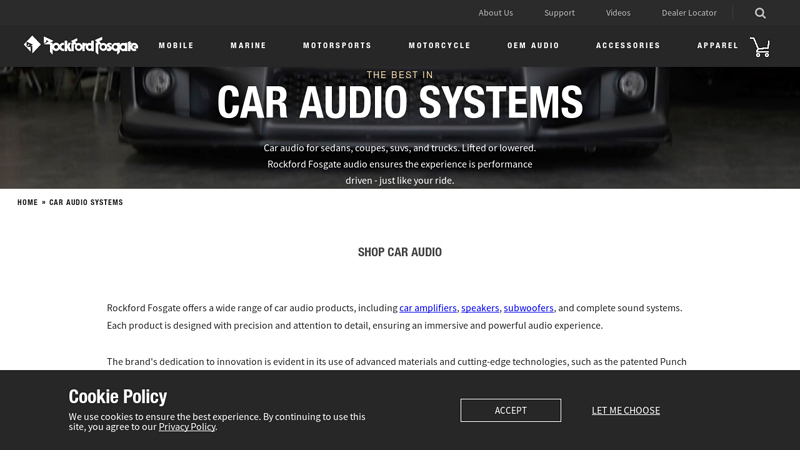Select the Apparel menu item
800x450 pixels.
pos(717,45)
